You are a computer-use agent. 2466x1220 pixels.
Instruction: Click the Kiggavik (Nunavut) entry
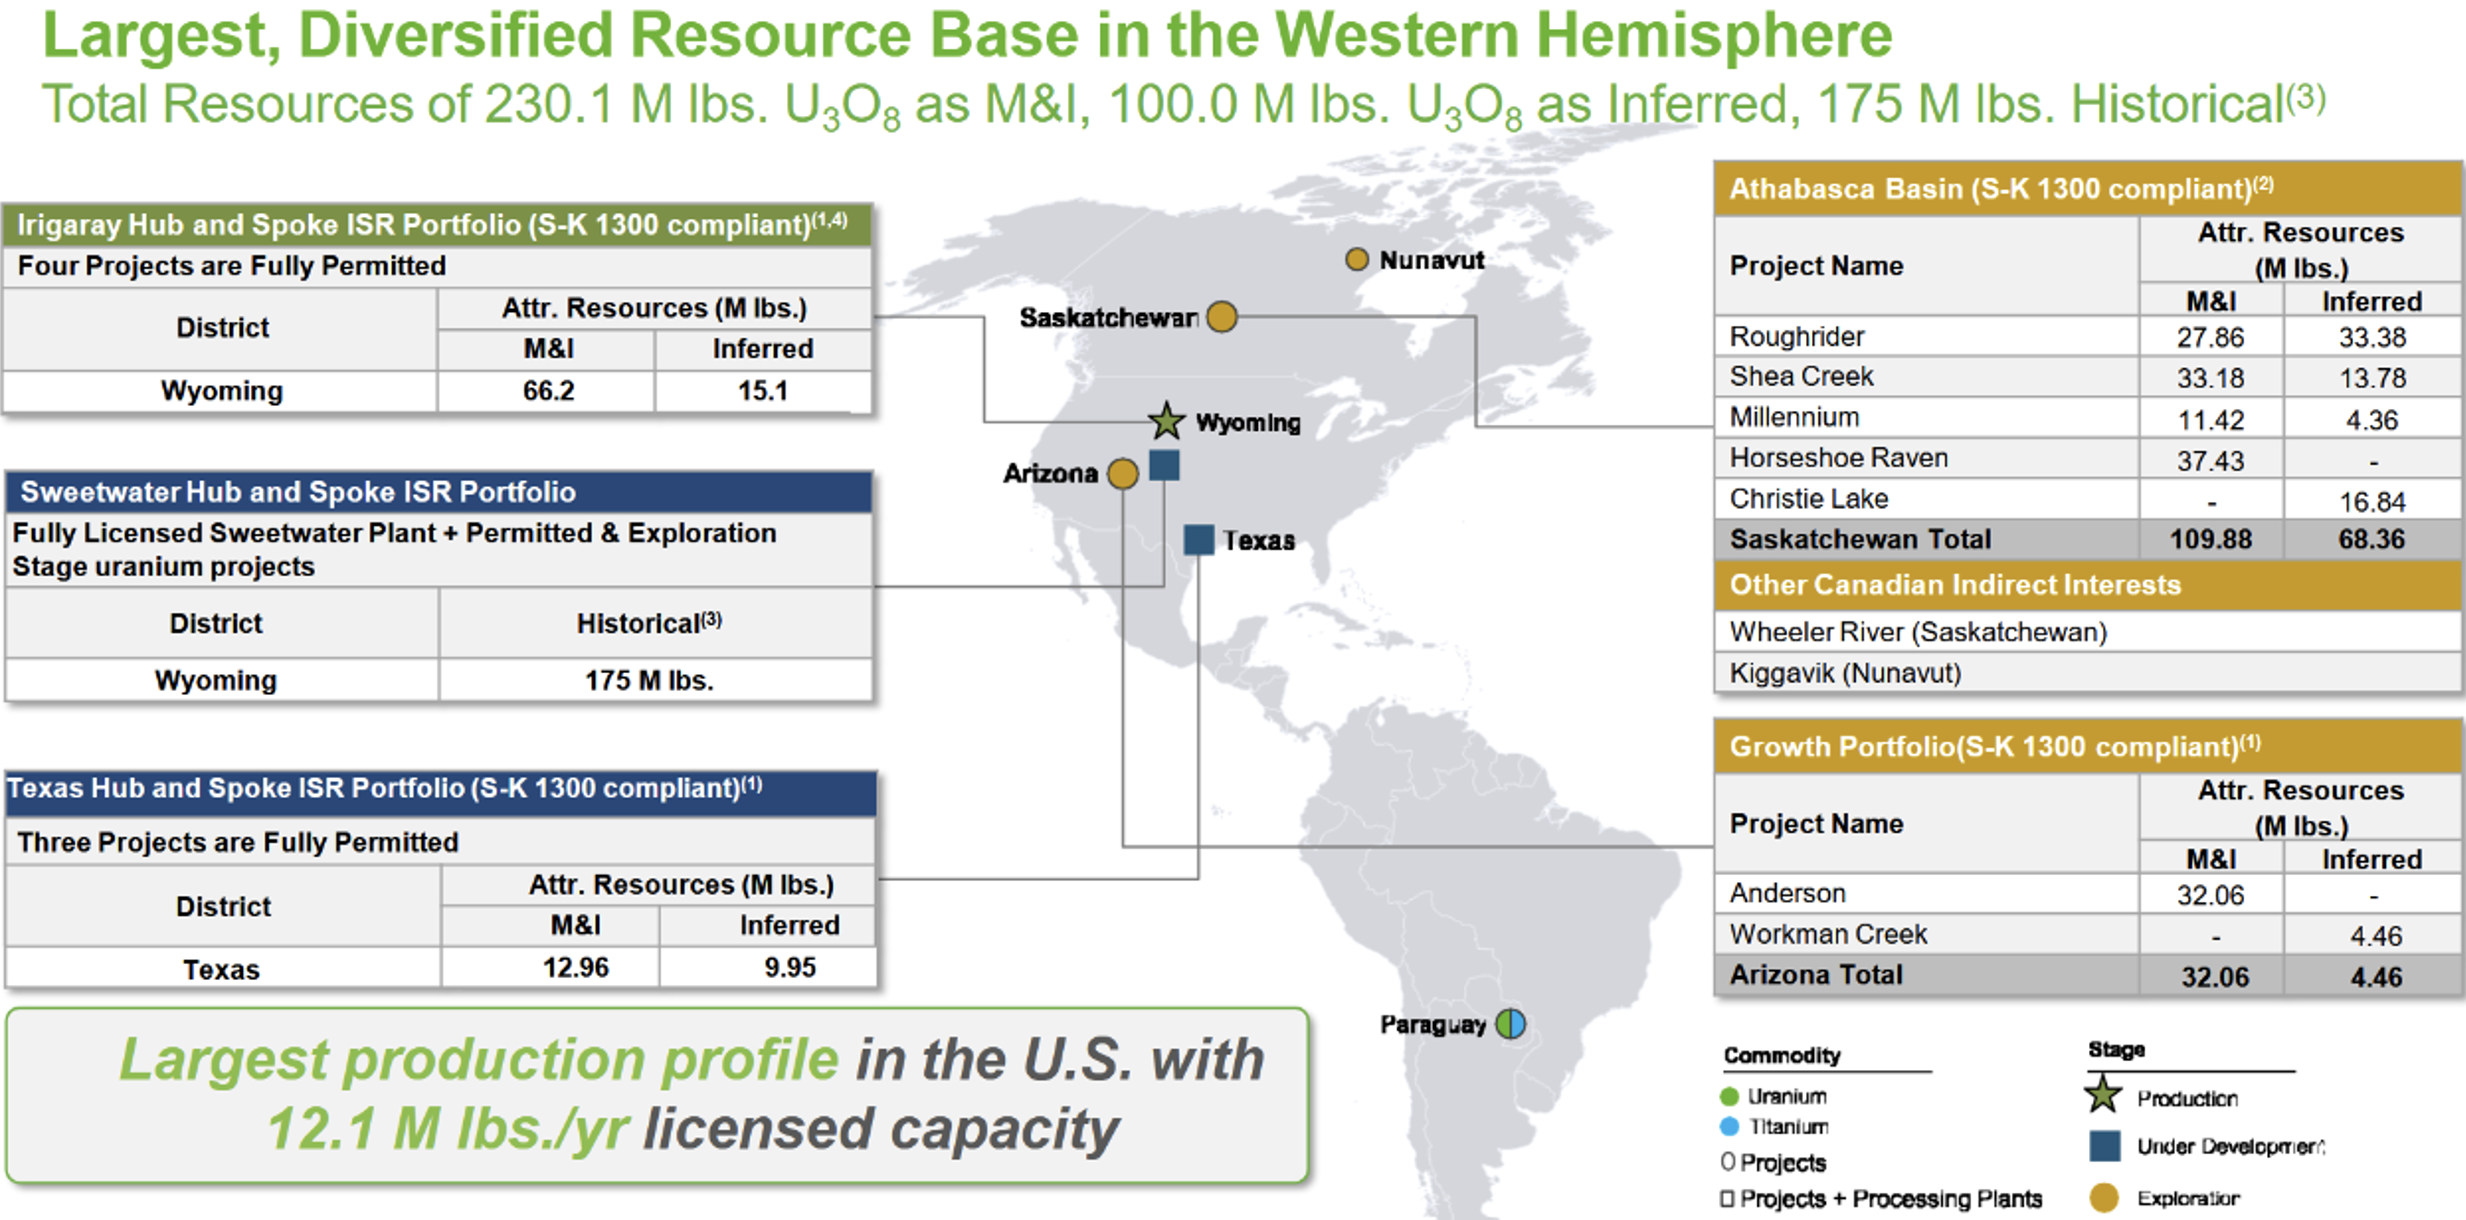tap(1845, 673)
